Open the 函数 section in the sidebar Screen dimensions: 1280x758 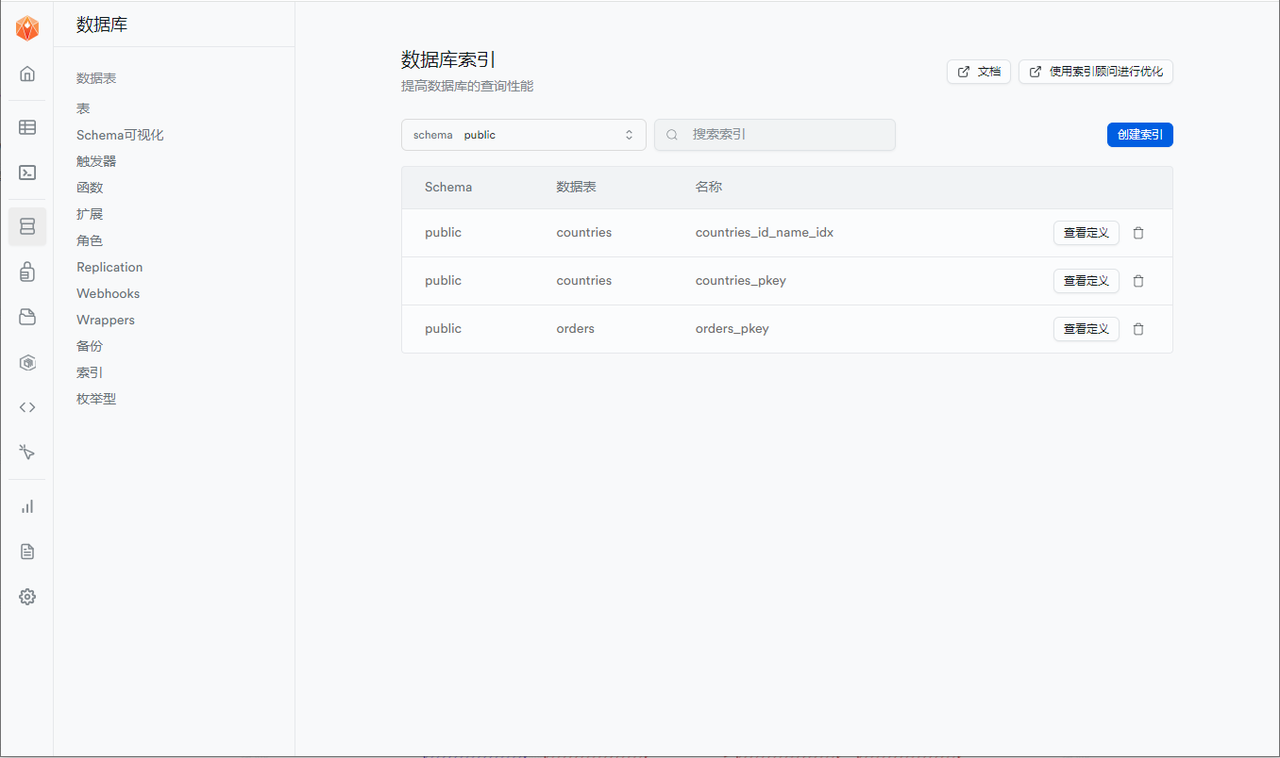89,187
